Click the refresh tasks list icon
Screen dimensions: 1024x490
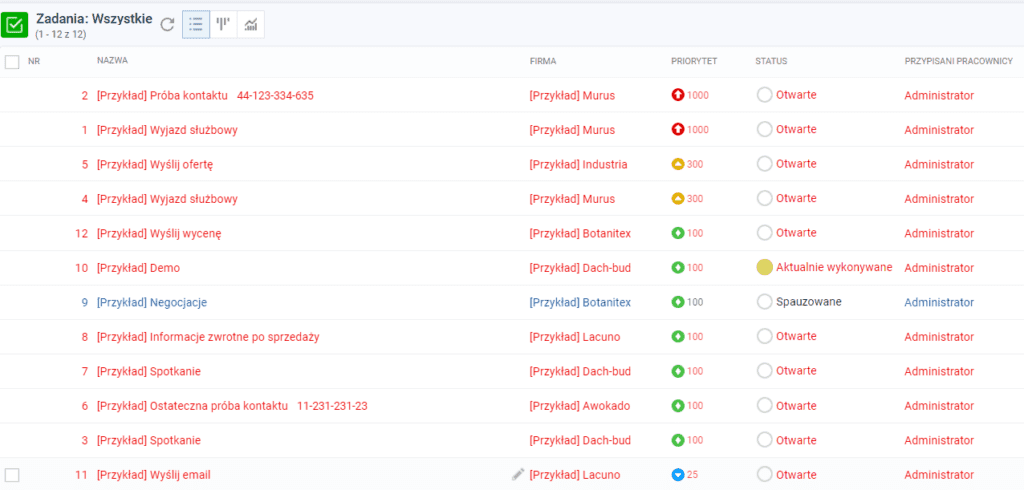click(167, 24)
